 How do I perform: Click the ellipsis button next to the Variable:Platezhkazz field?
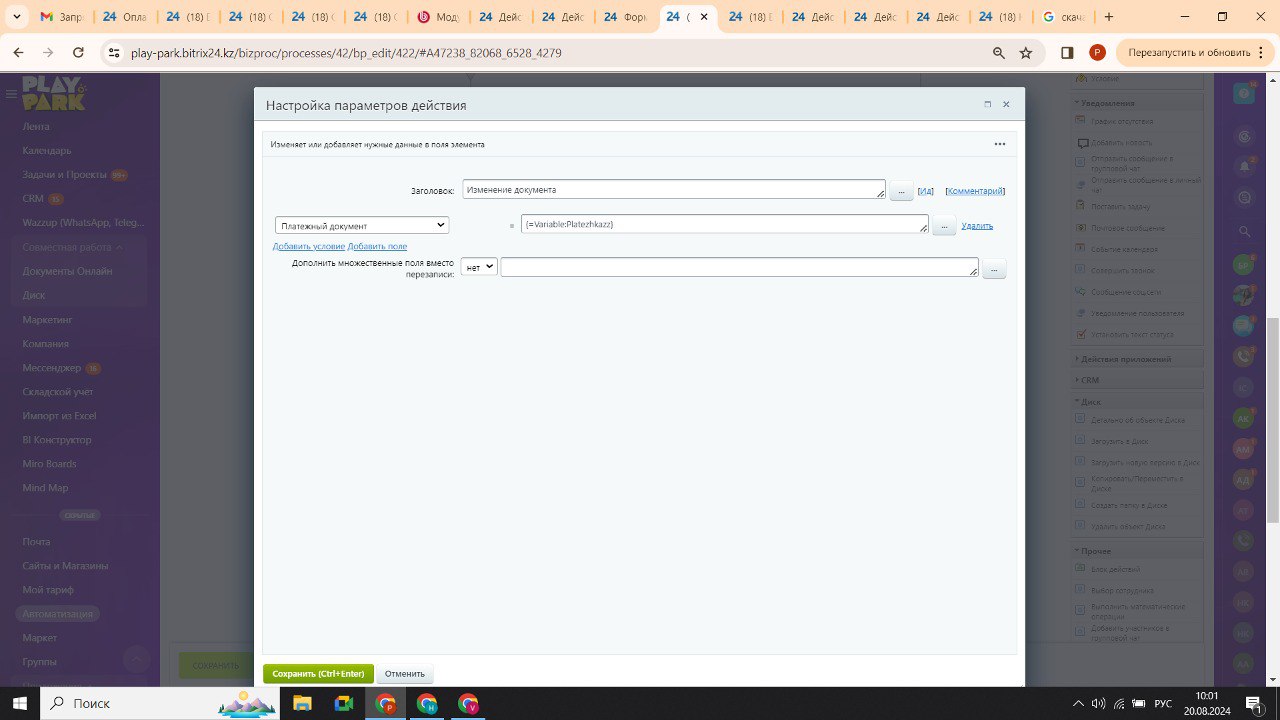pyautogui.click(x=944, y=226)
